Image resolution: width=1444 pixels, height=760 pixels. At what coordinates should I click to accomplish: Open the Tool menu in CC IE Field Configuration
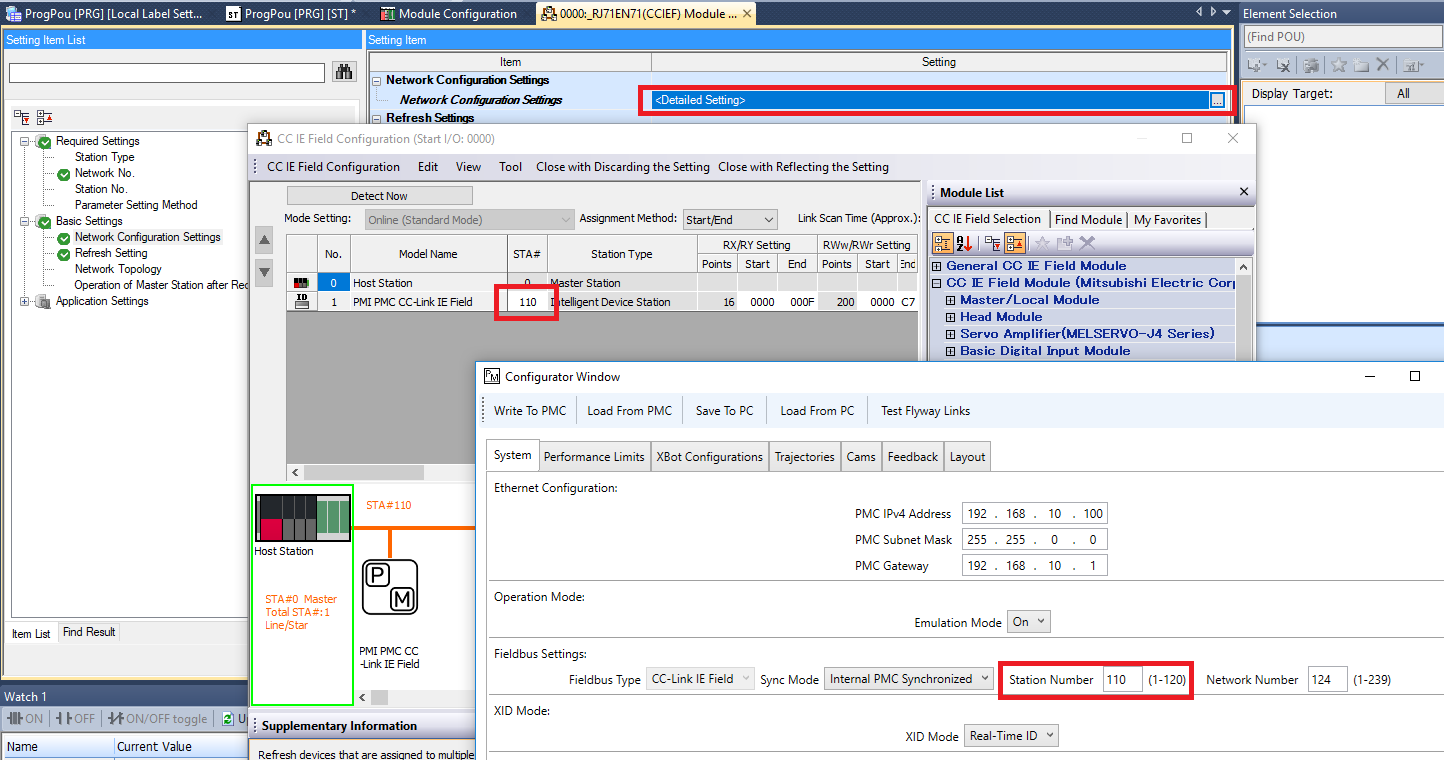[510, 167]
